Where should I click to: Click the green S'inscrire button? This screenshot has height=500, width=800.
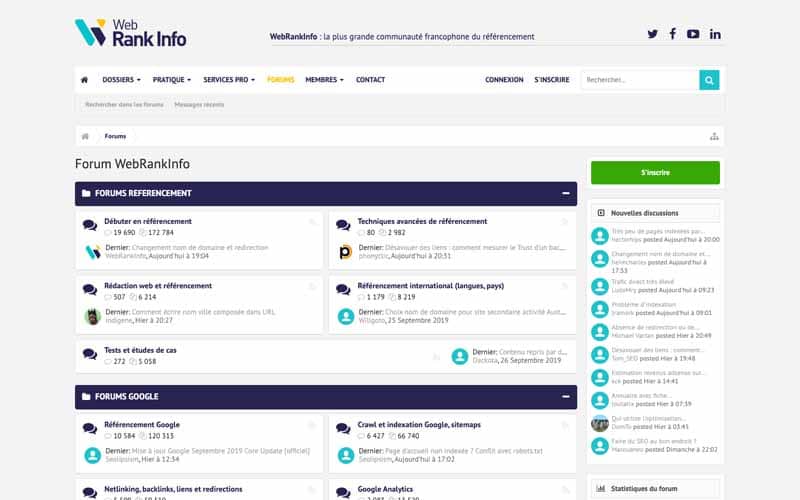coord(655,172)
